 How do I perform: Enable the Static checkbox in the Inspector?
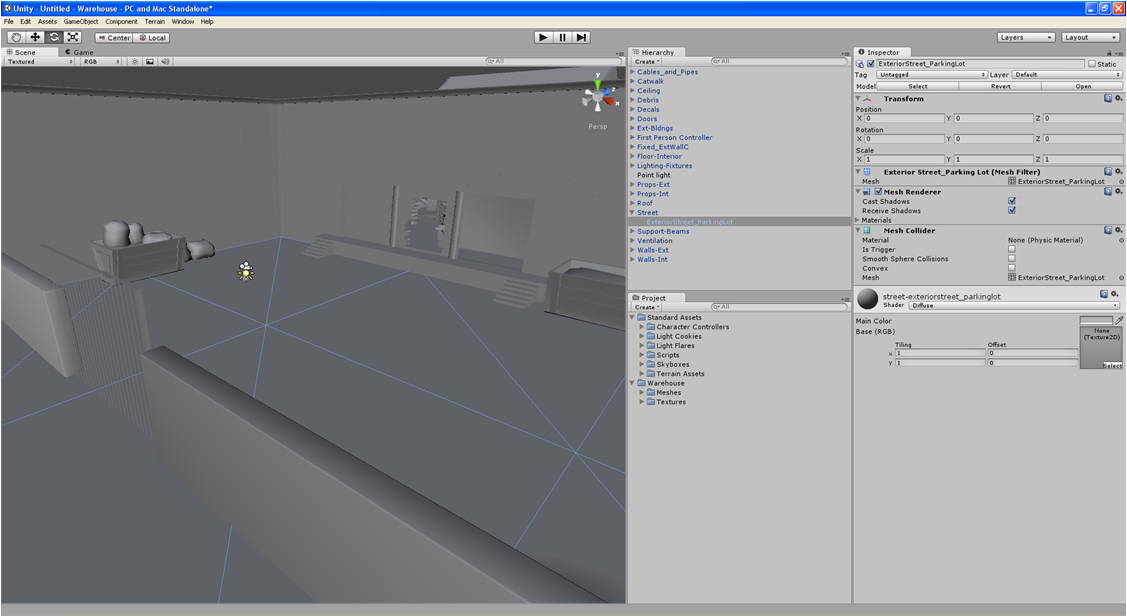1093,64
